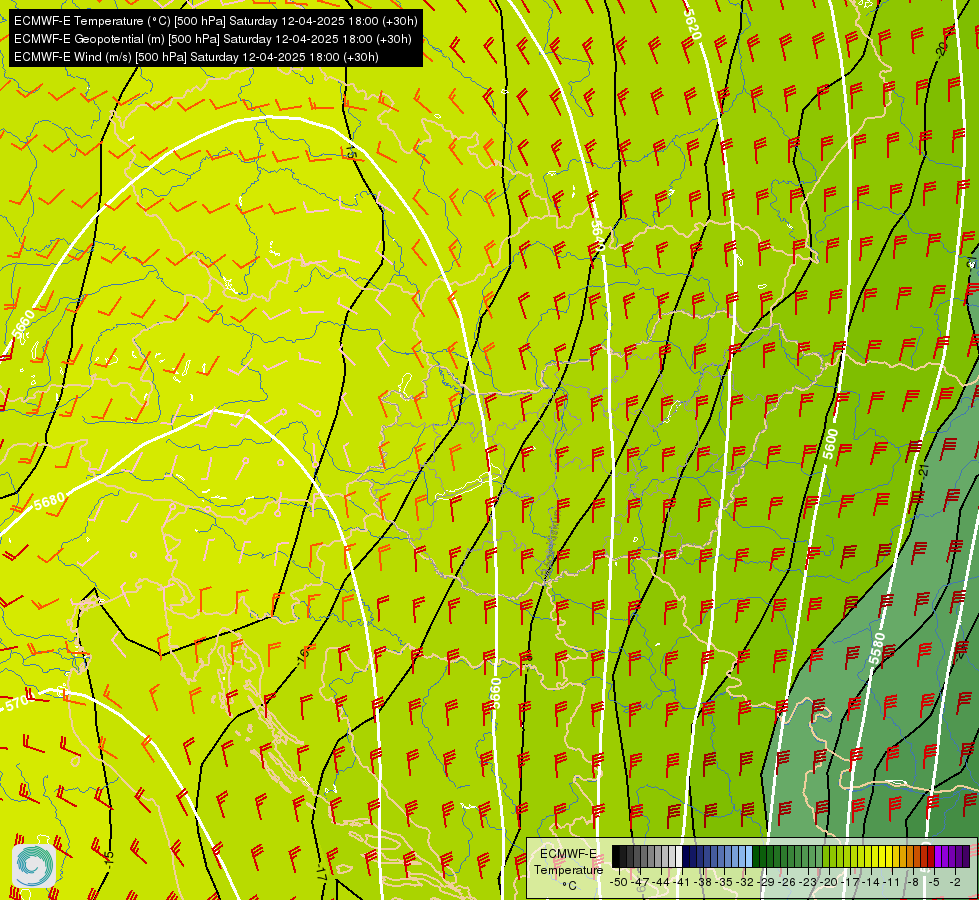Click the 5600 geopotential contour label

pos(830,444)
